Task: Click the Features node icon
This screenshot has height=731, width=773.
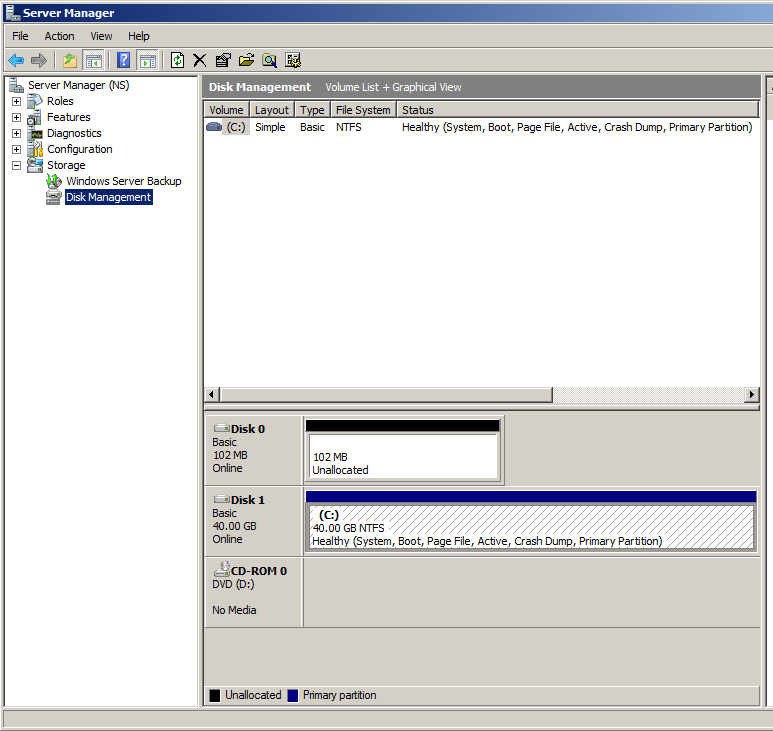Action: coord(35,117)
